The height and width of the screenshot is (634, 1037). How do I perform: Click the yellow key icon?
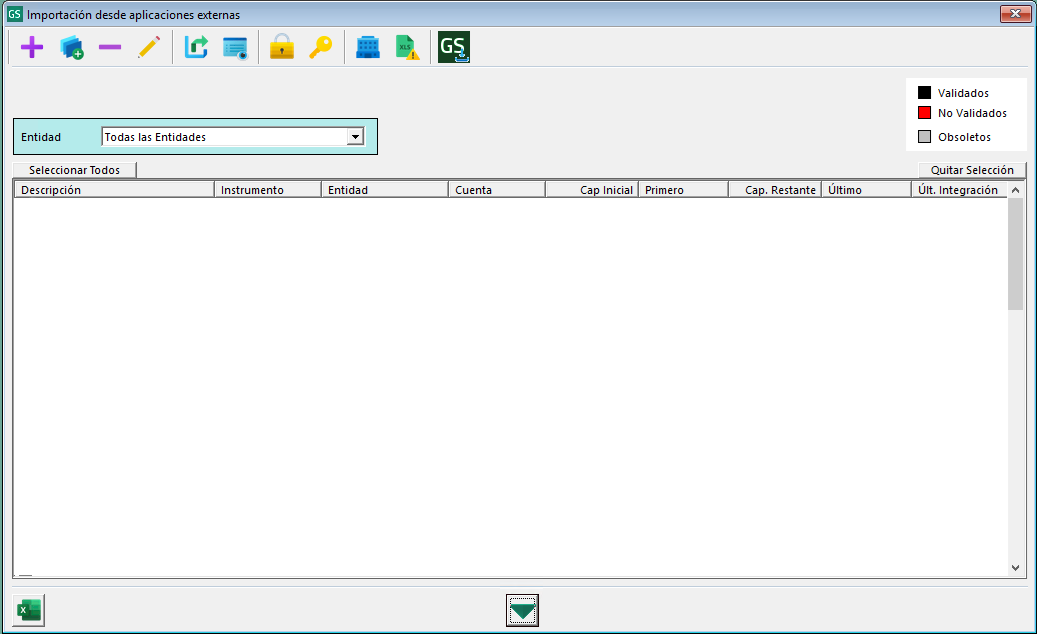321,48
